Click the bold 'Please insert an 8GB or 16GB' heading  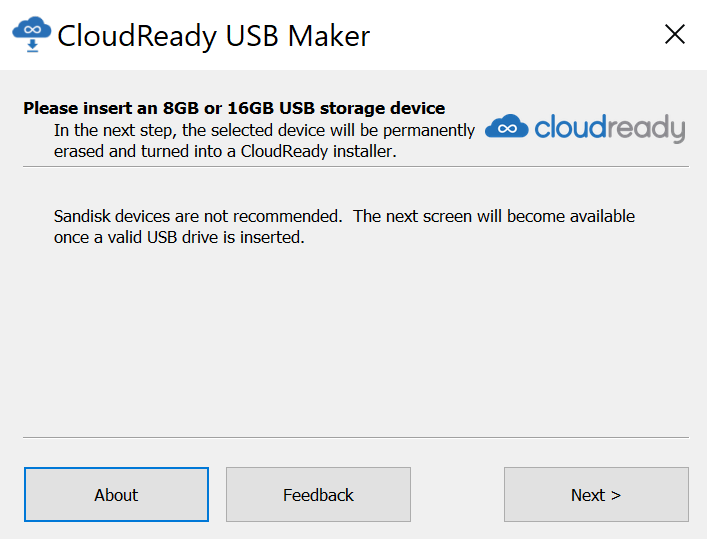pyautogui.click(x=234, y=108)
